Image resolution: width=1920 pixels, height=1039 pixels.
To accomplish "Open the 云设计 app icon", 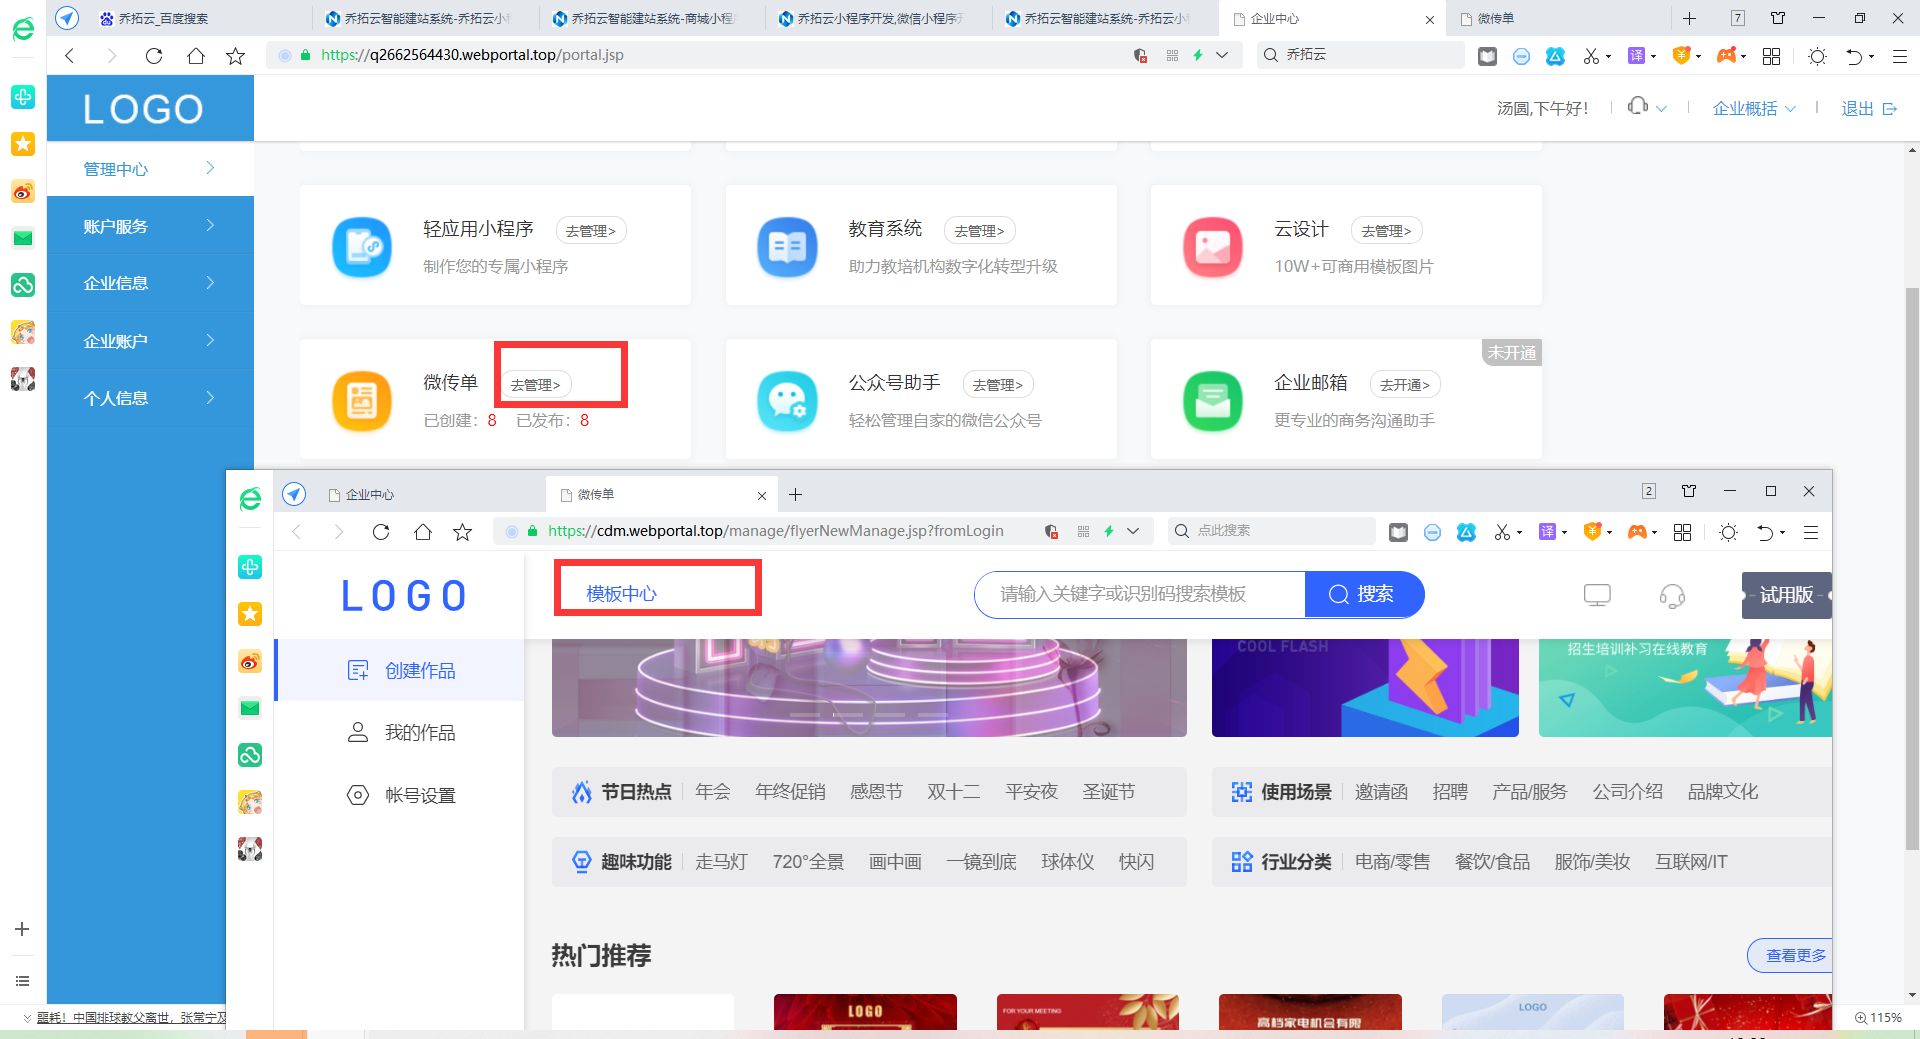I will click(x=1213, y=247).
